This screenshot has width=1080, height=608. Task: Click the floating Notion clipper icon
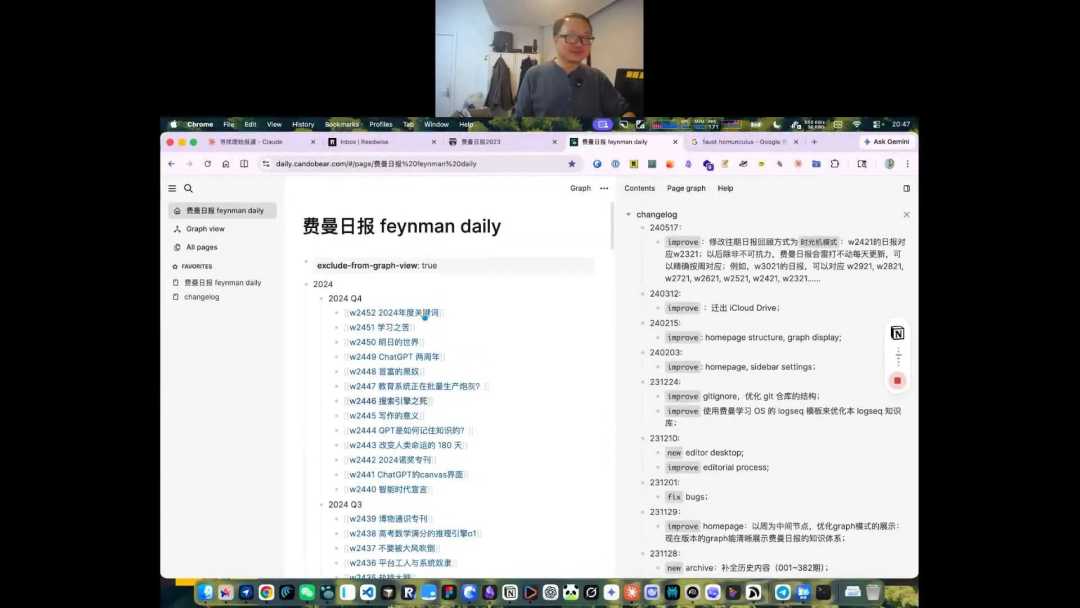point(897,333)
